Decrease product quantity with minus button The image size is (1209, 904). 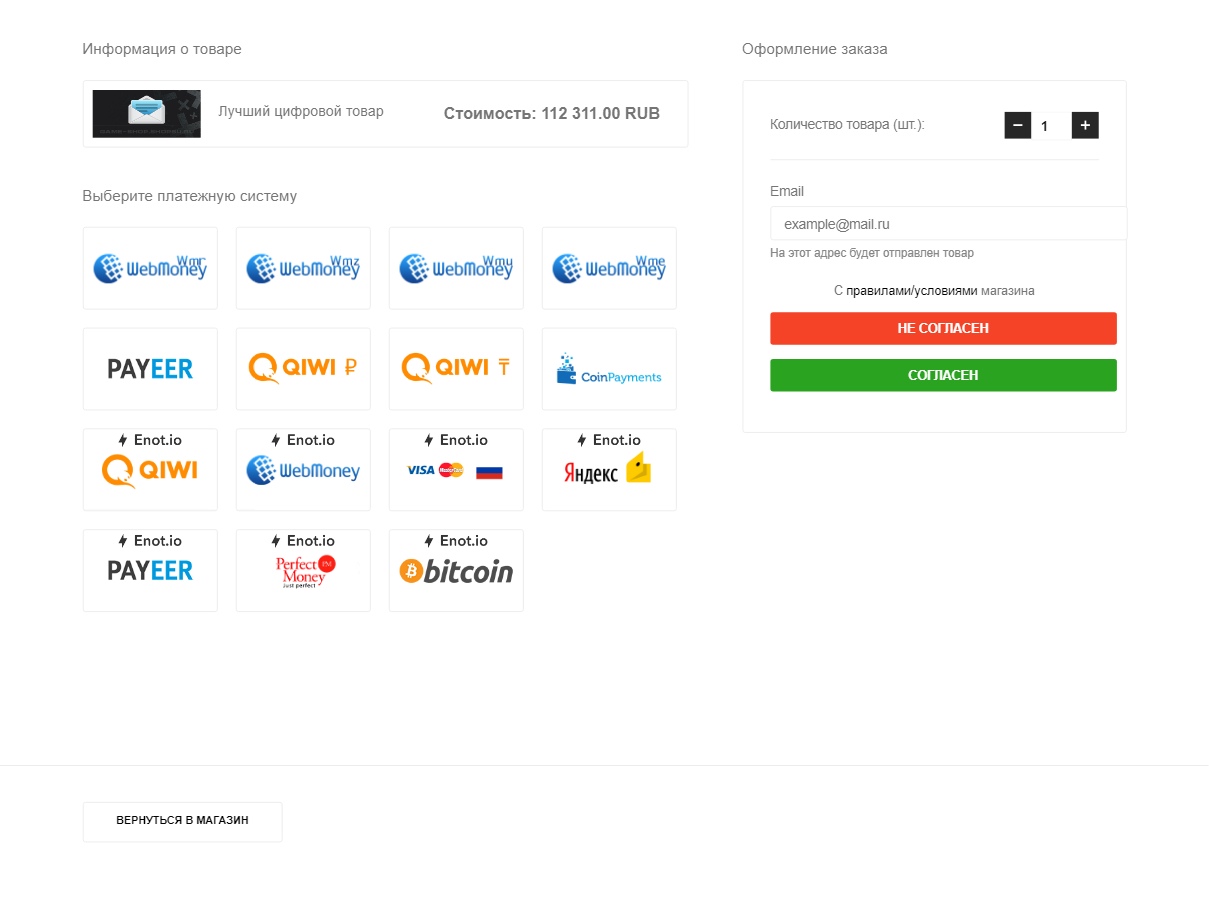point(1018,125)
